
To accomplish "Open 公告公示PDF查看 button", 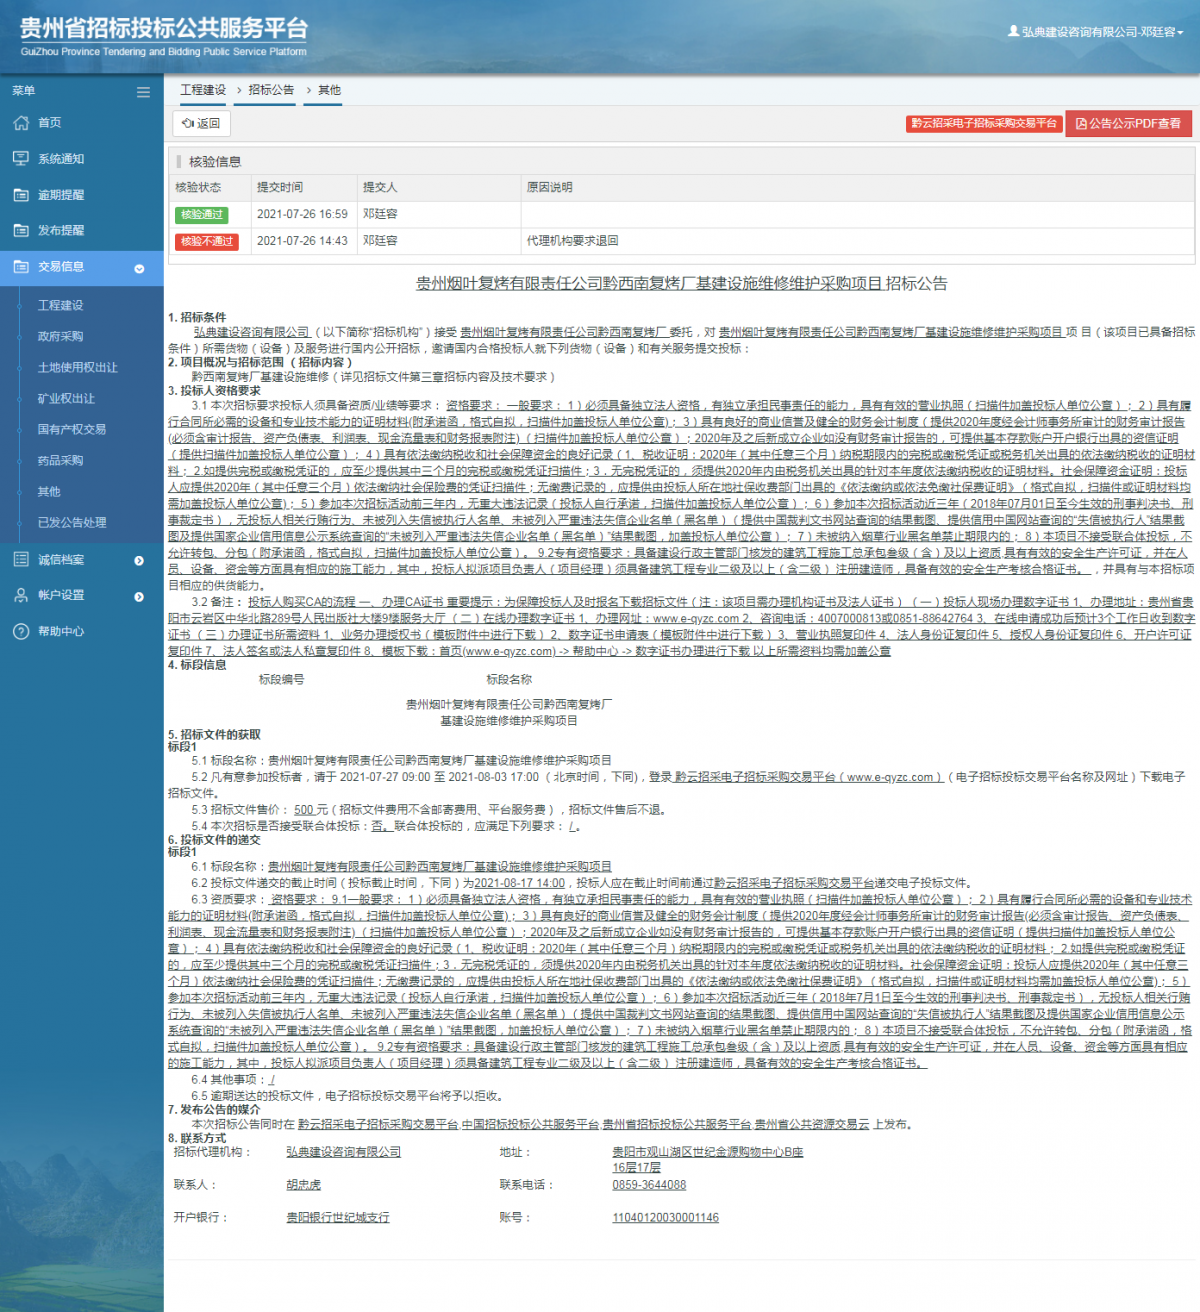I will (1127, 124).
